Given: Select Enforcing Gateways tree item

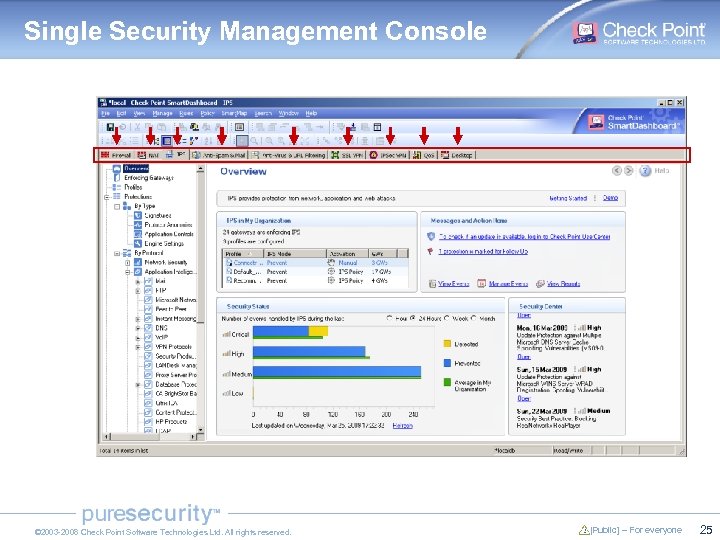Looking at the screenshot, I should [x=149, y=178].
